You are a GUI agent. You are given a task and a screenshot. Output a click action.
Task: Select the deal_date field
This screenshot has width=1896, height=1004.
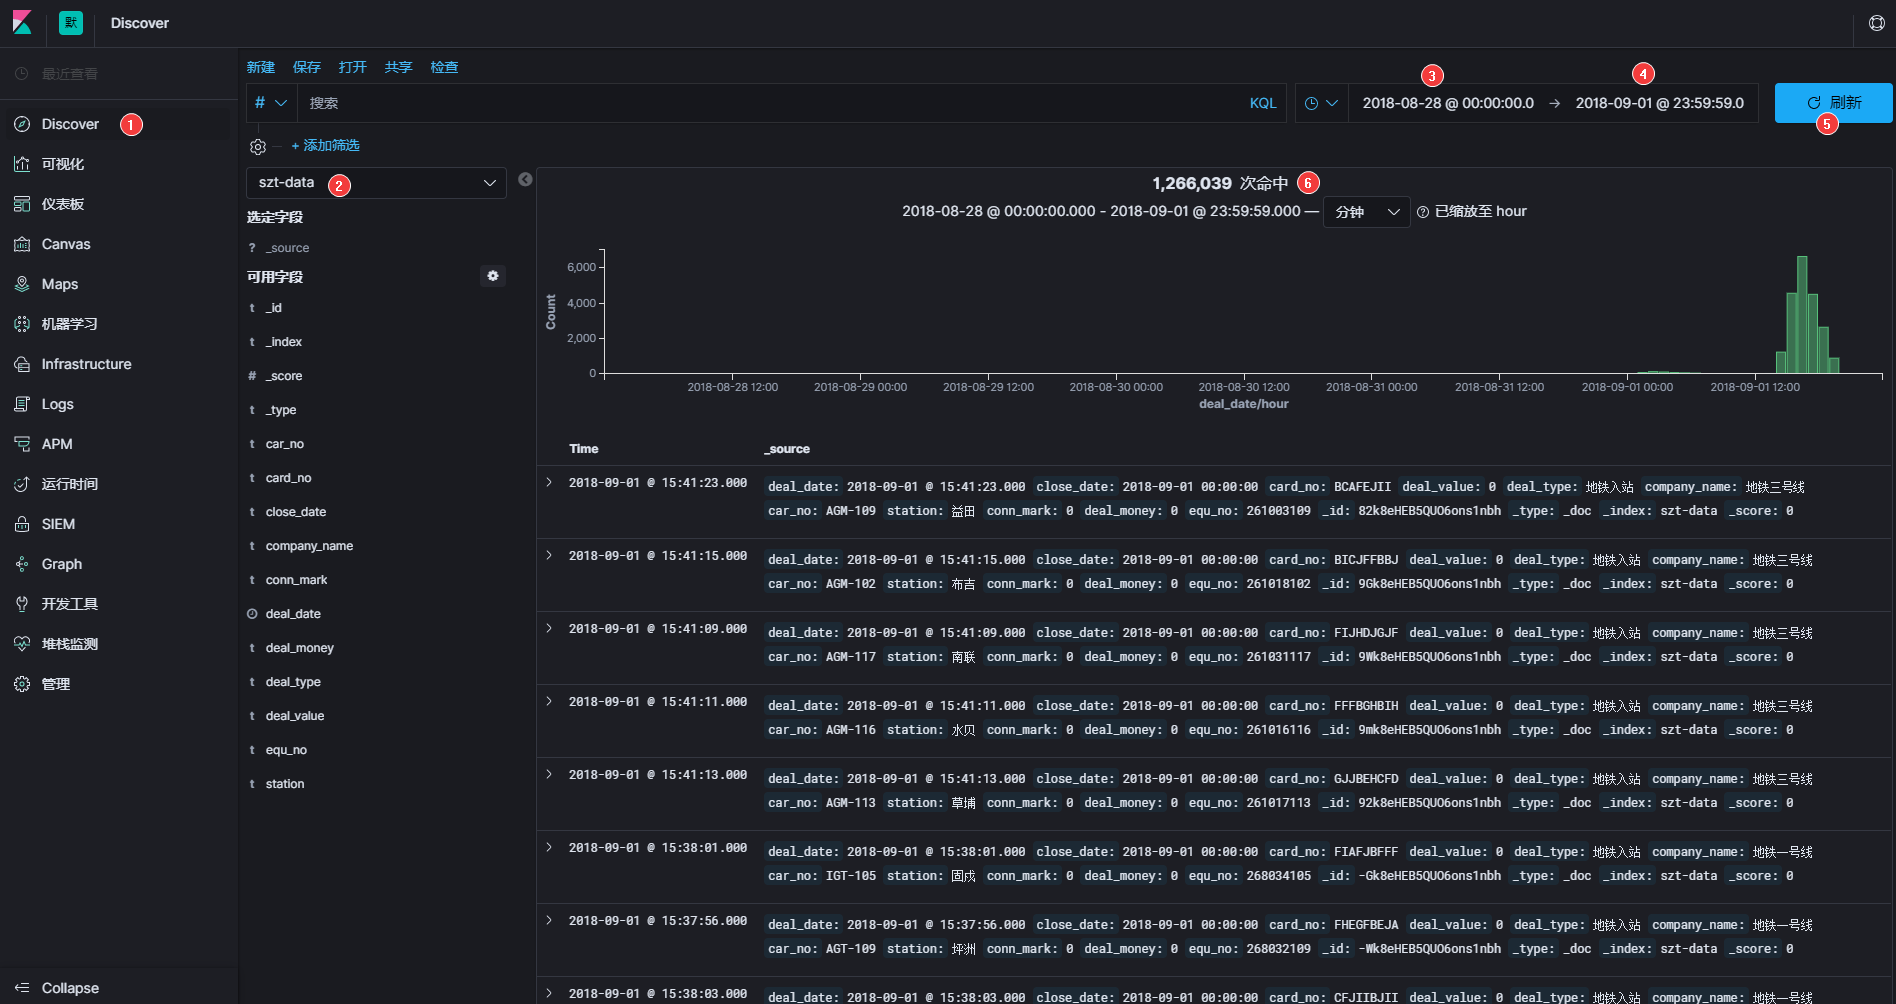293,614
